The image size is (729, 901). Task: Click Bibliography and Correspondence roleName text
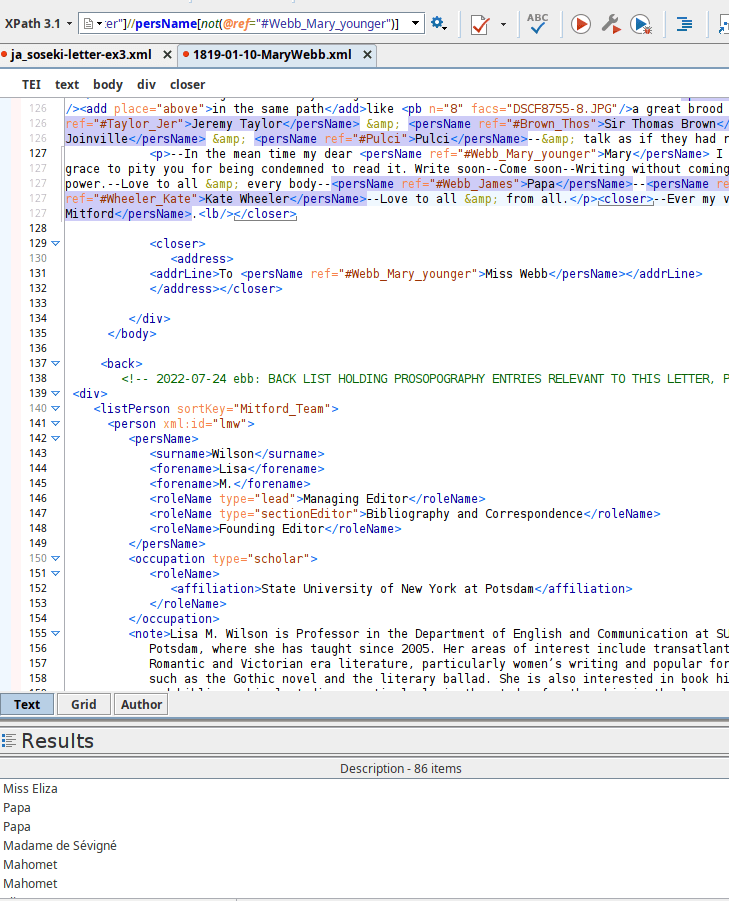click(475, 514)
